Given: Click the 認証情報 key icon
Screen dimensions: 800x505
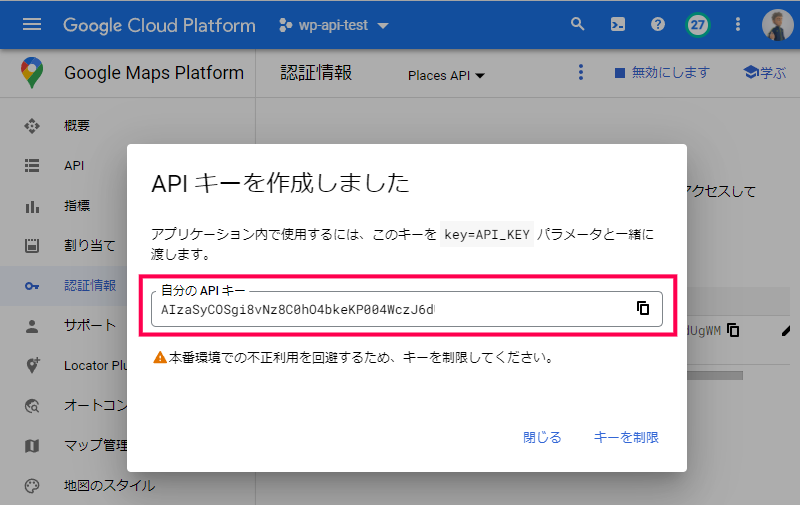Looking at the screenshot, I should tap(32, 286).
